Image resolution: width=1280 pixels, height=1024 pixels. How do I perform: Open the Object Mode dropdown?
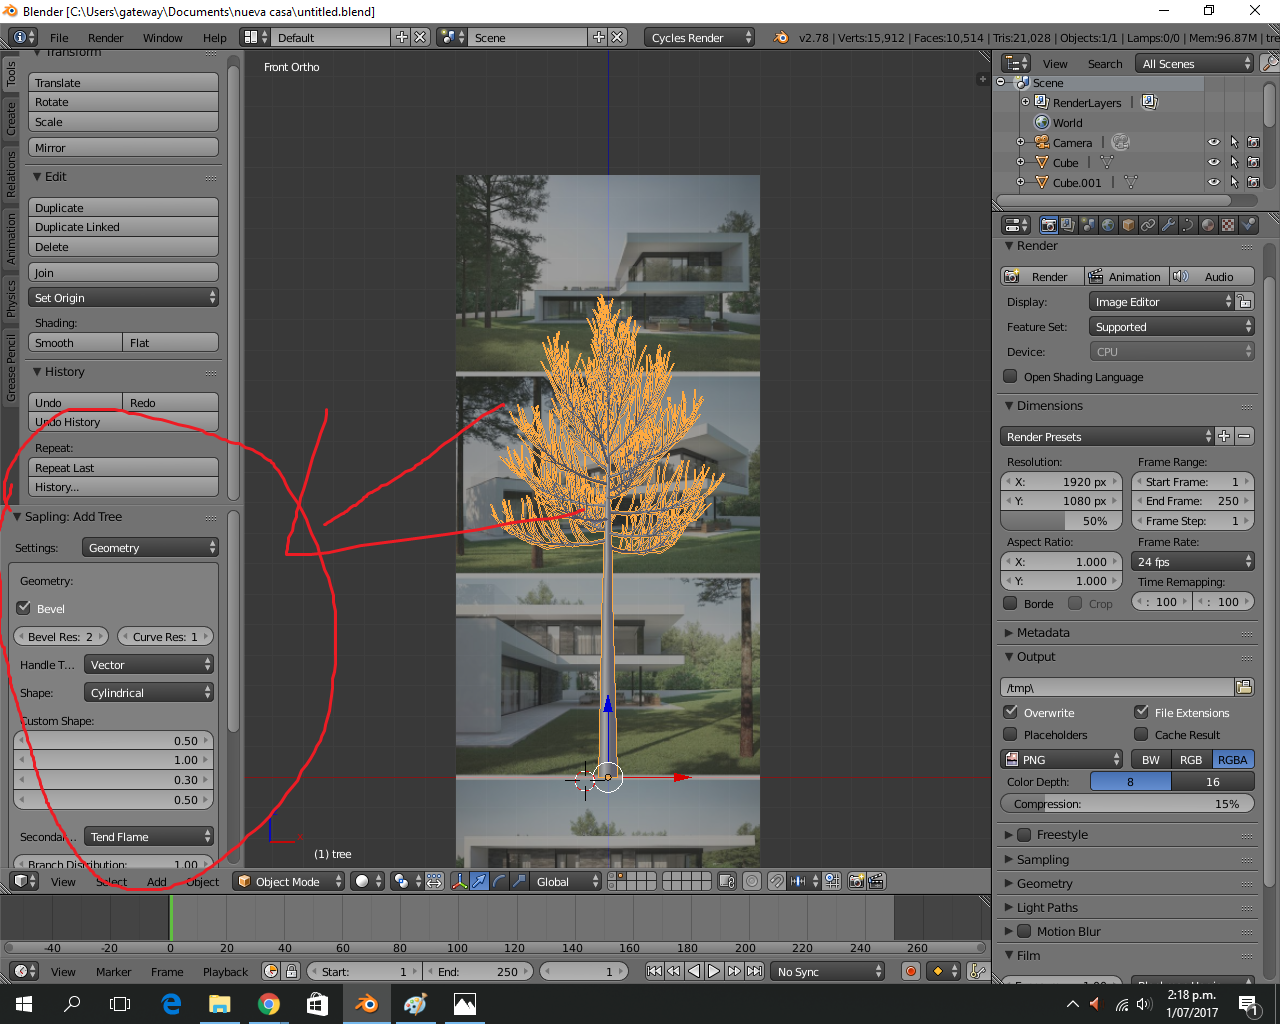[x=288, y=881]
